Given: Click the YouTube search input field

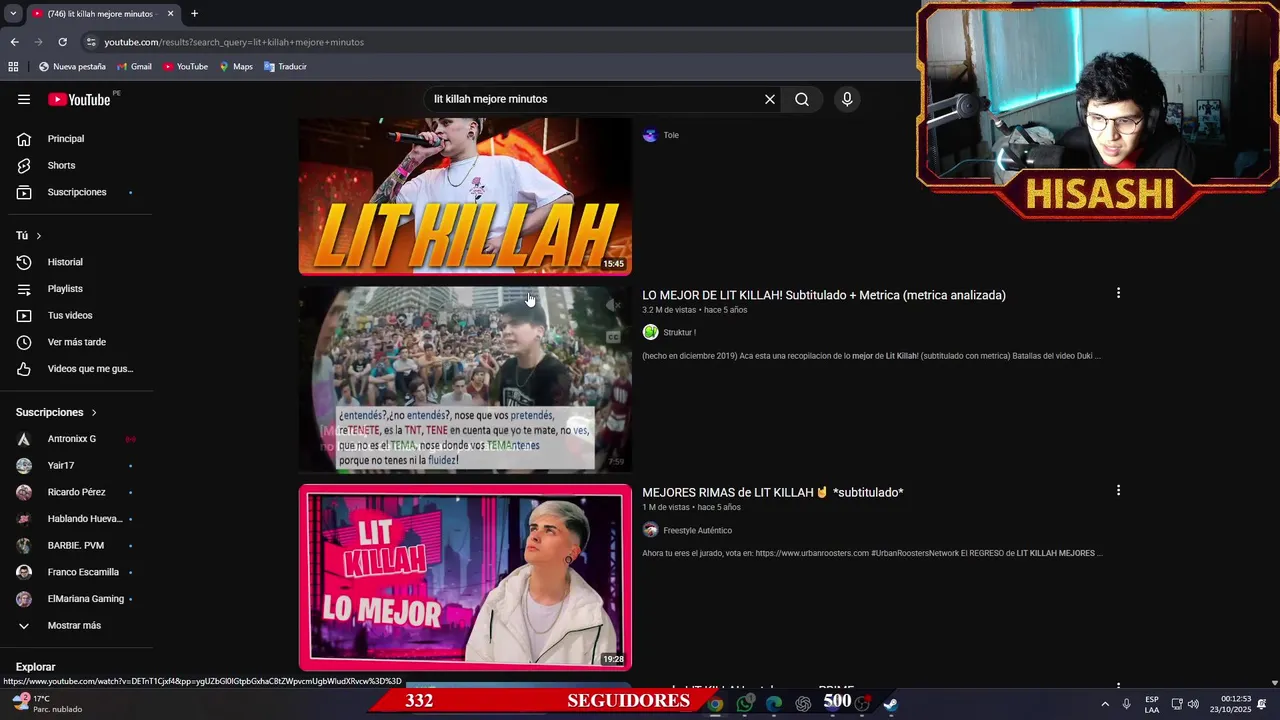Looking at the screenshot, I should (x=594, y=99).
